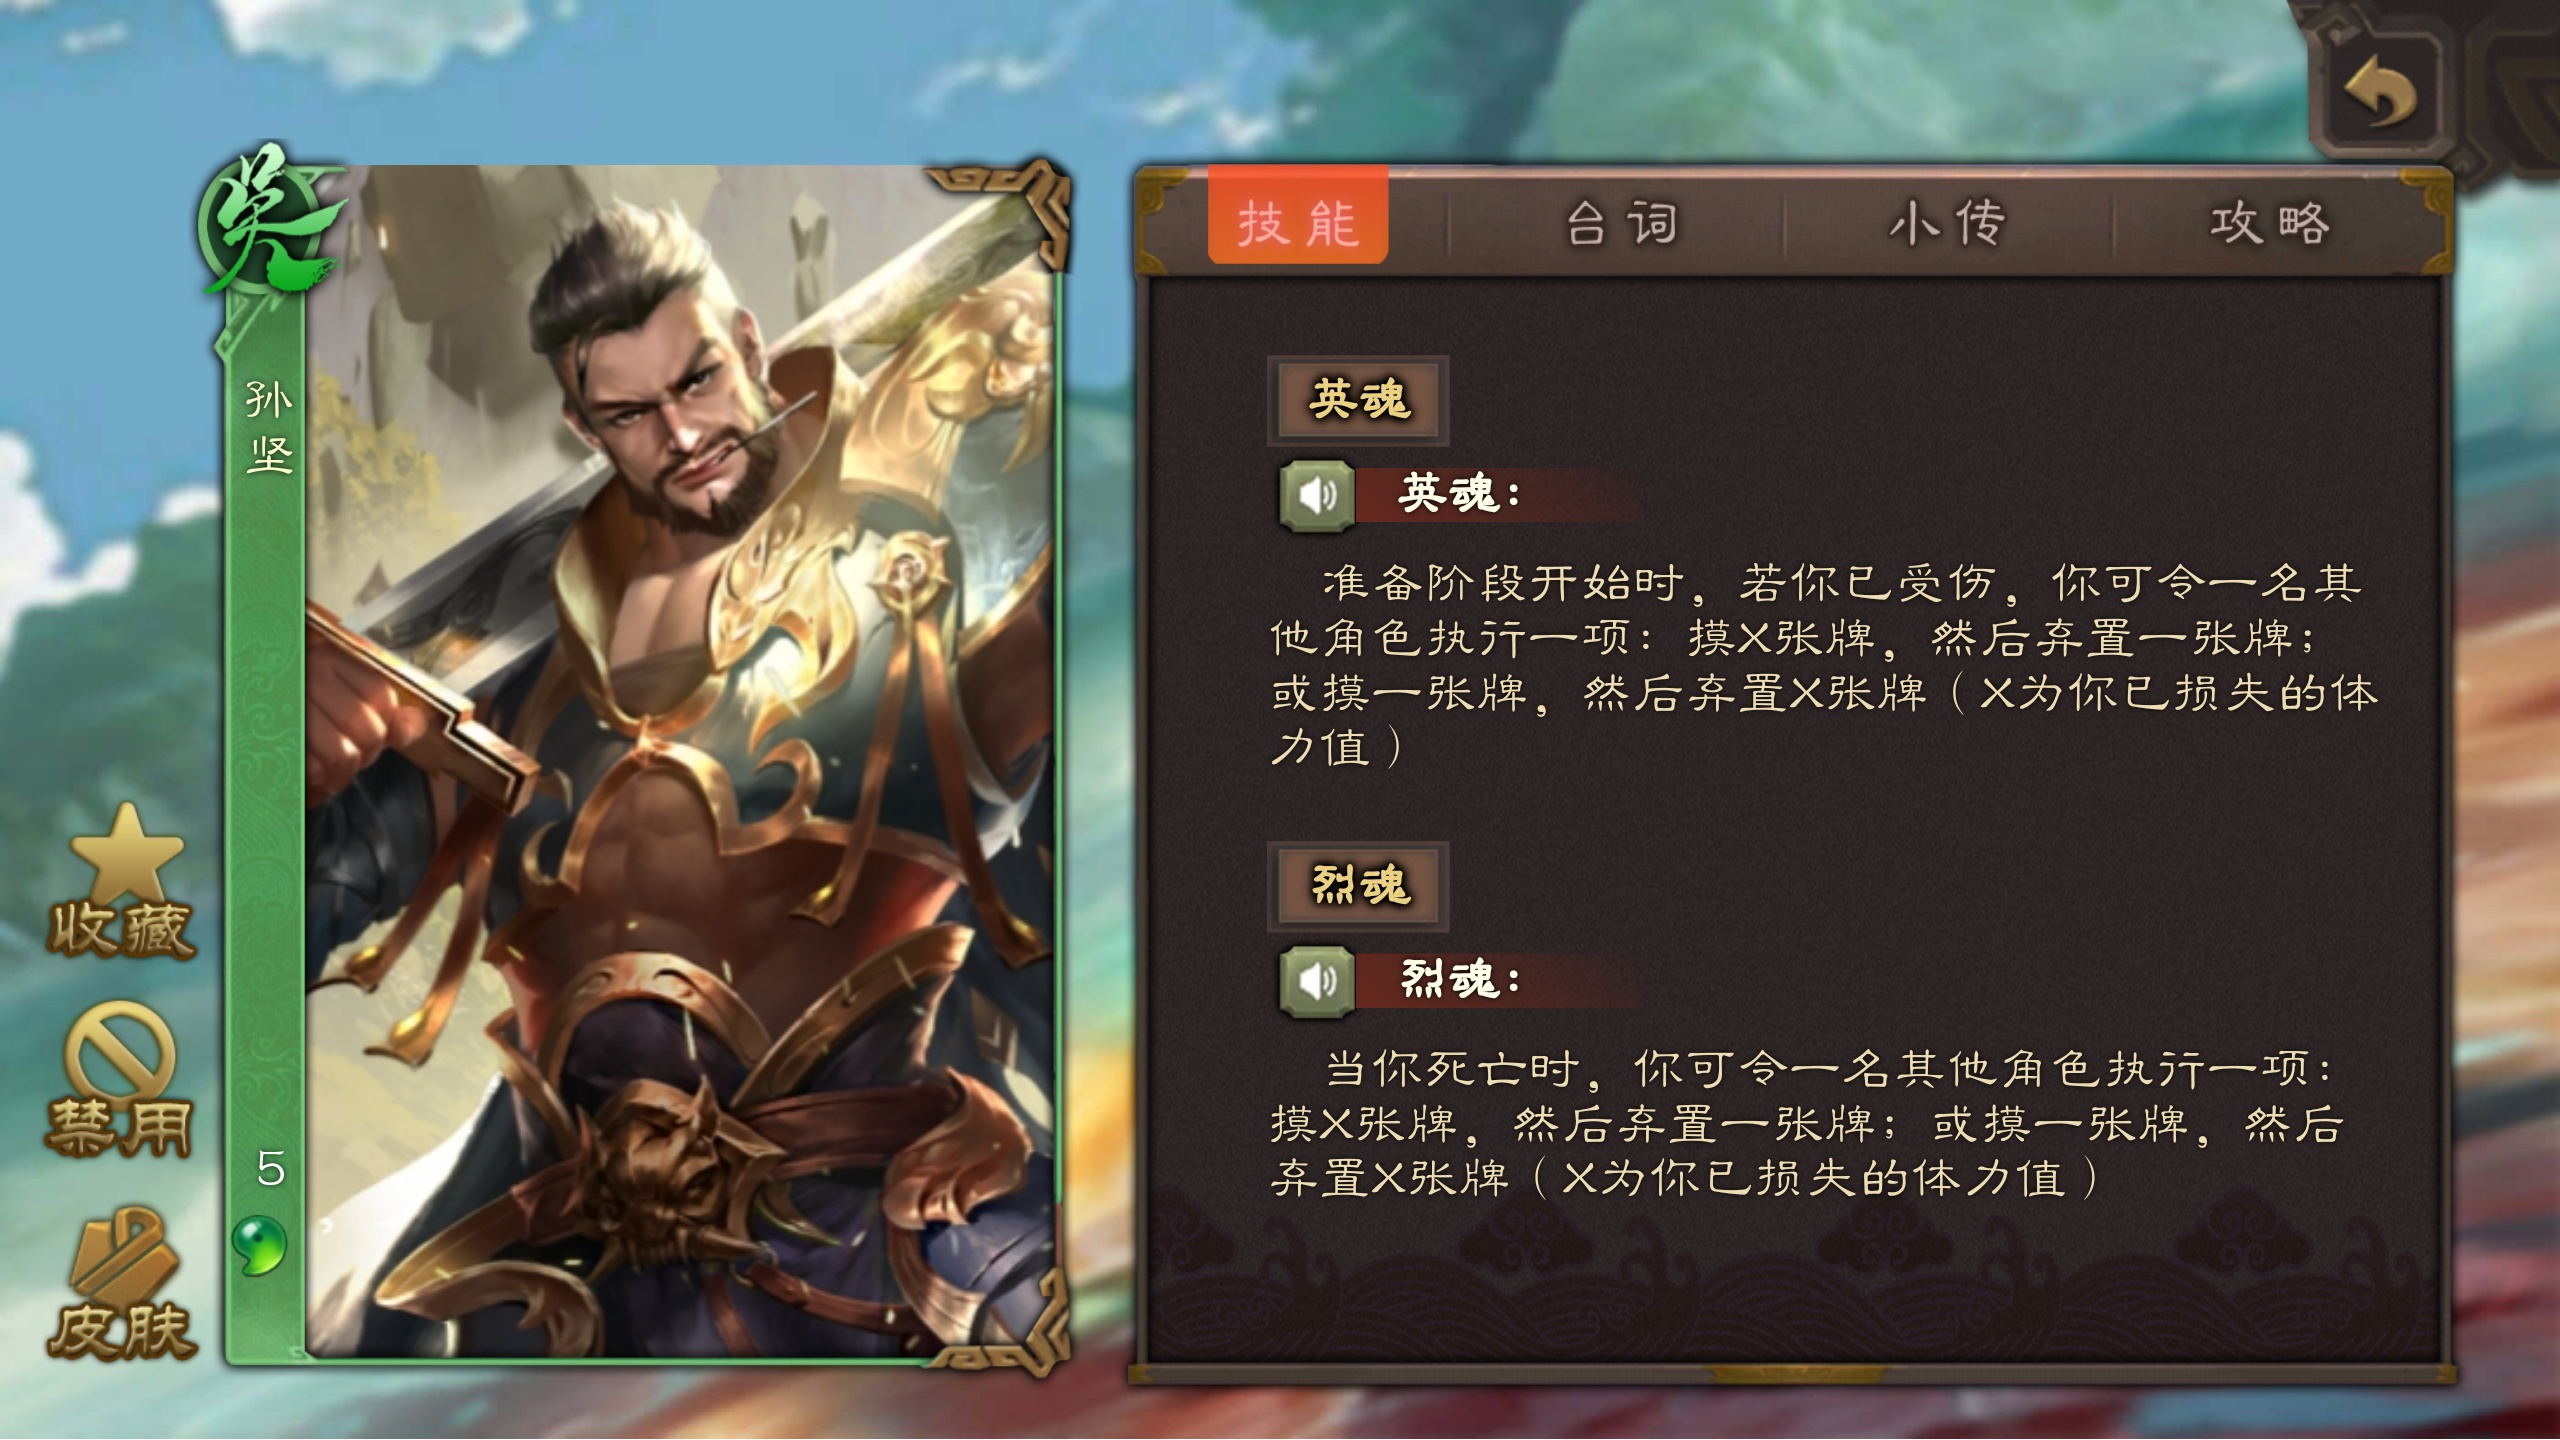Click the 英魂 skill name button
This screenshot has height=1440, width=2560.
click(1358, 400)
